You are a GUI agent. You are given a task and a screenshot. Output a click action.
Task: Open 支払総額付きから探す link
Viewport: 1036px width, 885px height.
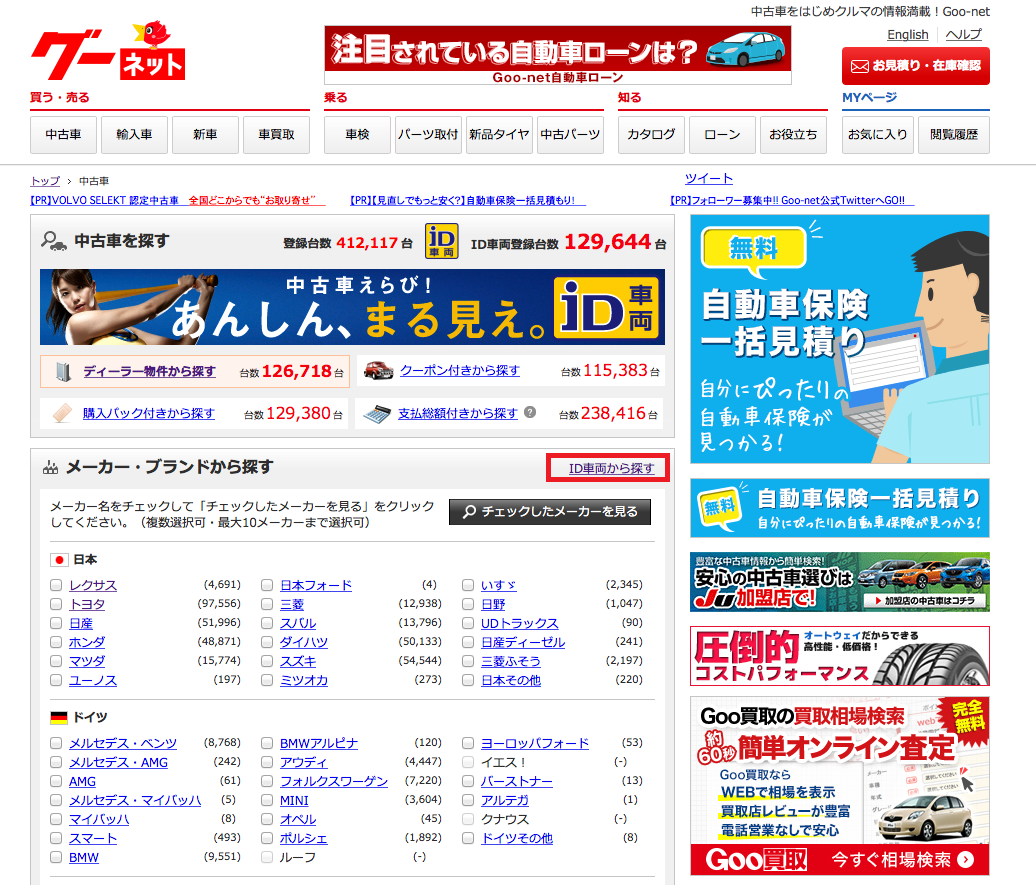457,414
